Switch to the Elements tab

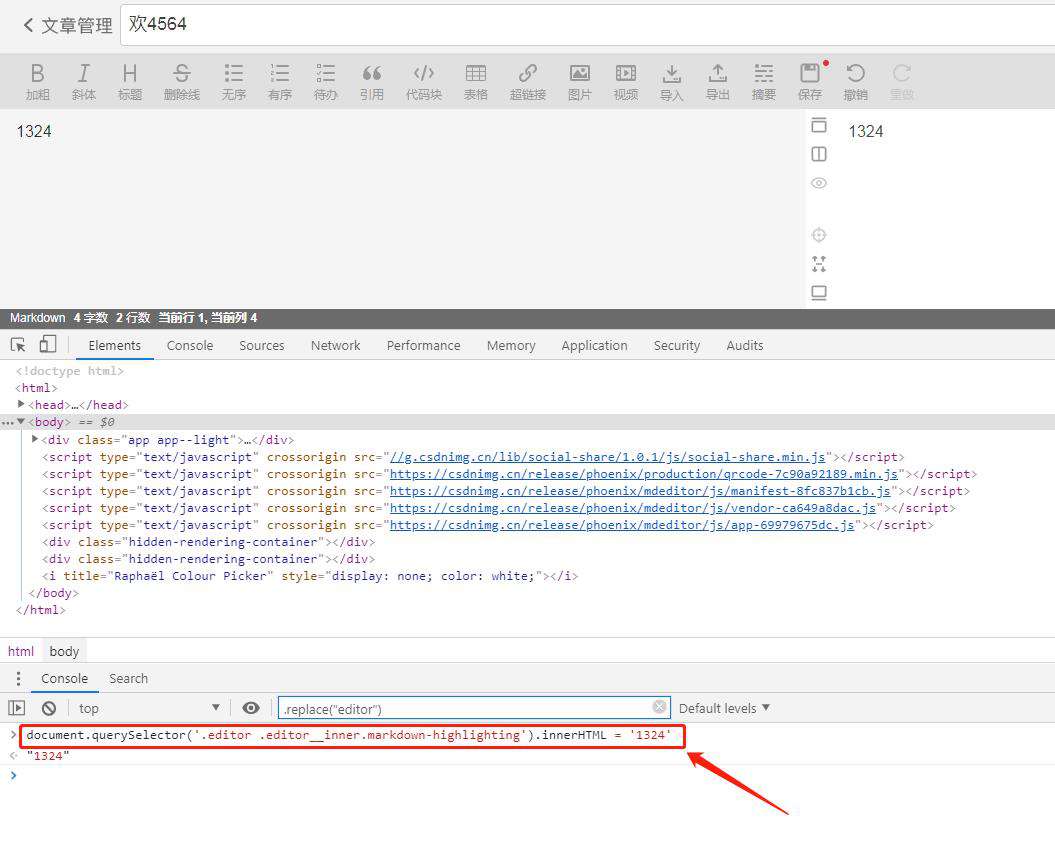pyautogui.click(x=114, y=345)
